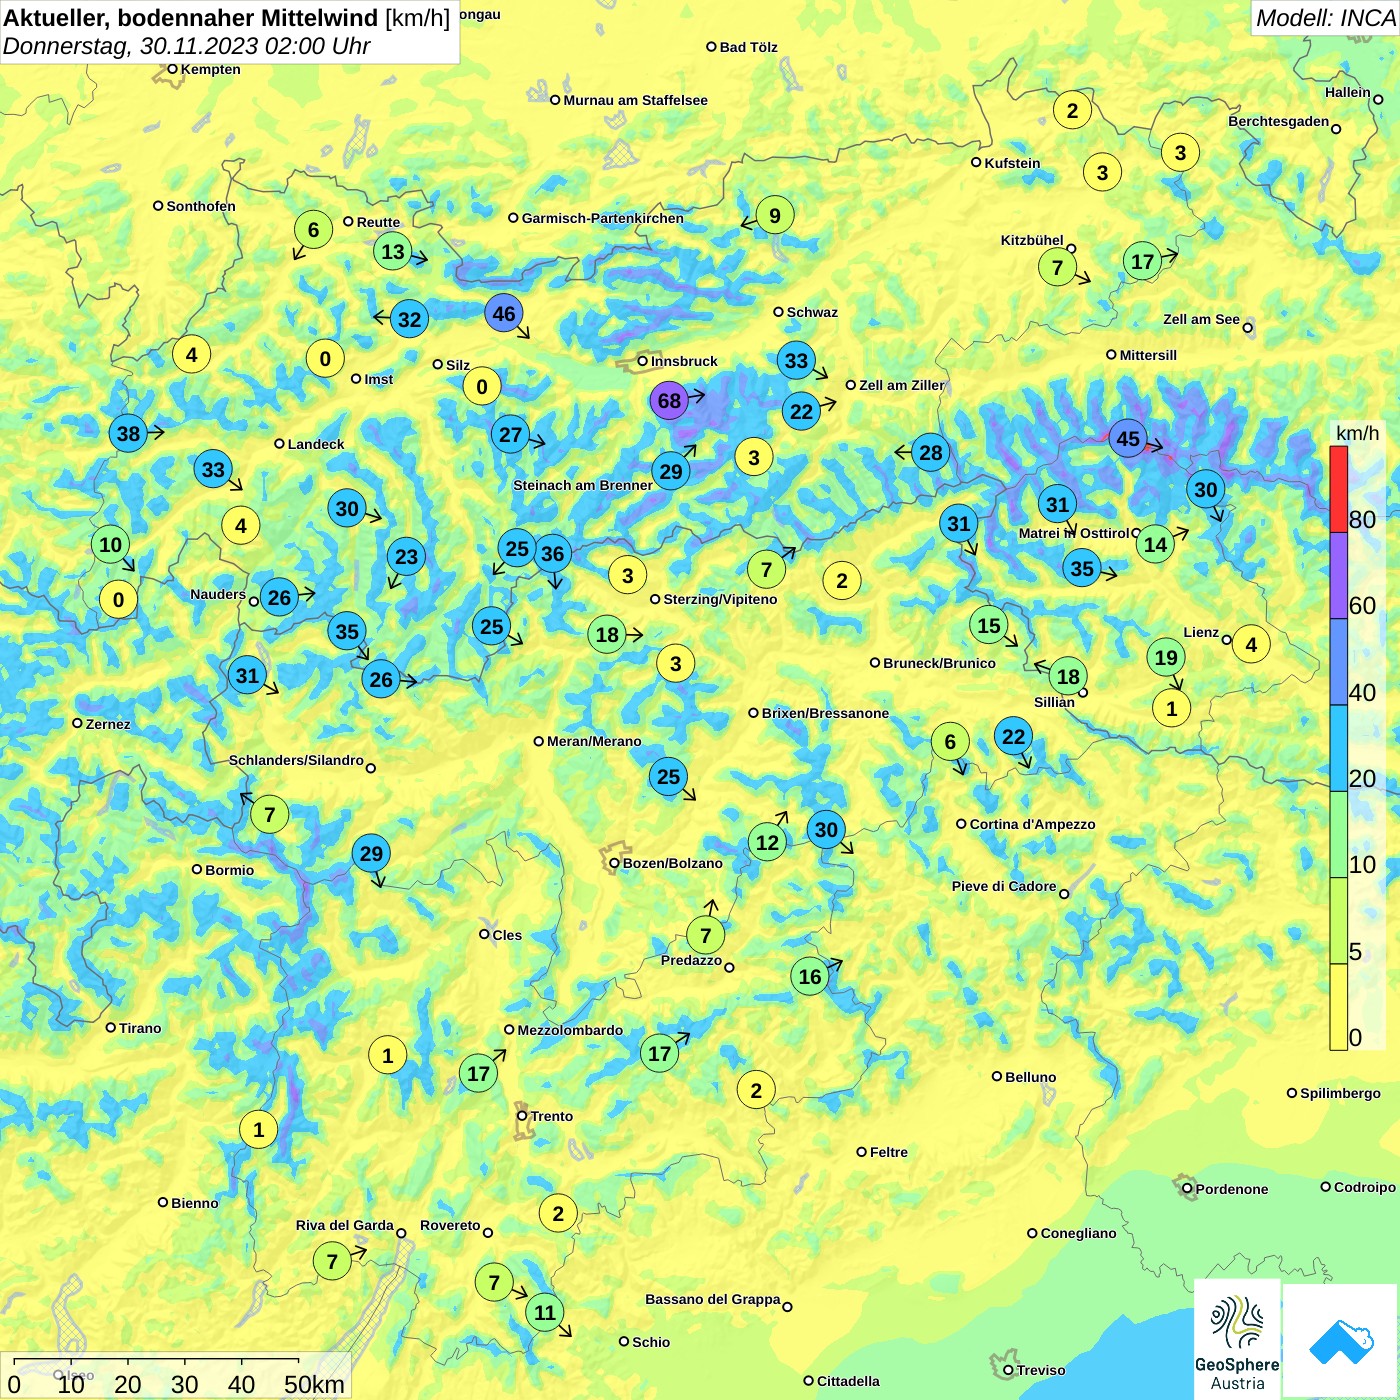Viewport: 1400px width, 1400px height.
Task: Click the 23 km/h wind station marker
Action: 407,557
